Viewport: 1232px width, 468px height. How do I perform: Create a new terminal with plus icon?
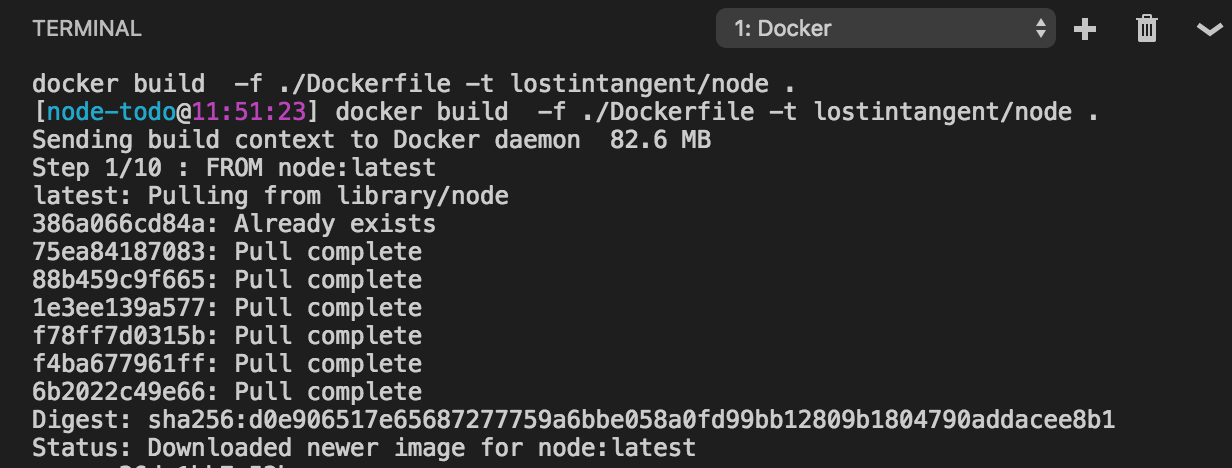(x=1085, y=29)
